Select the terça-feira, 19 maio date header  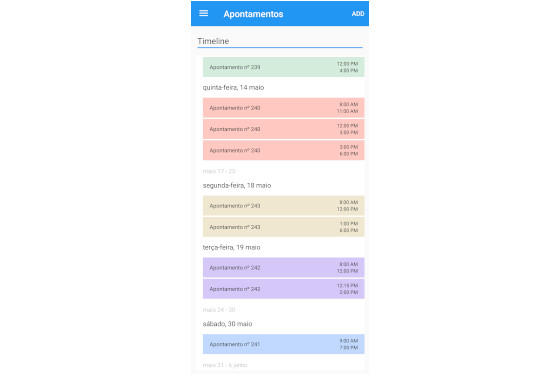pyautogui.click(x=231, y=247)
